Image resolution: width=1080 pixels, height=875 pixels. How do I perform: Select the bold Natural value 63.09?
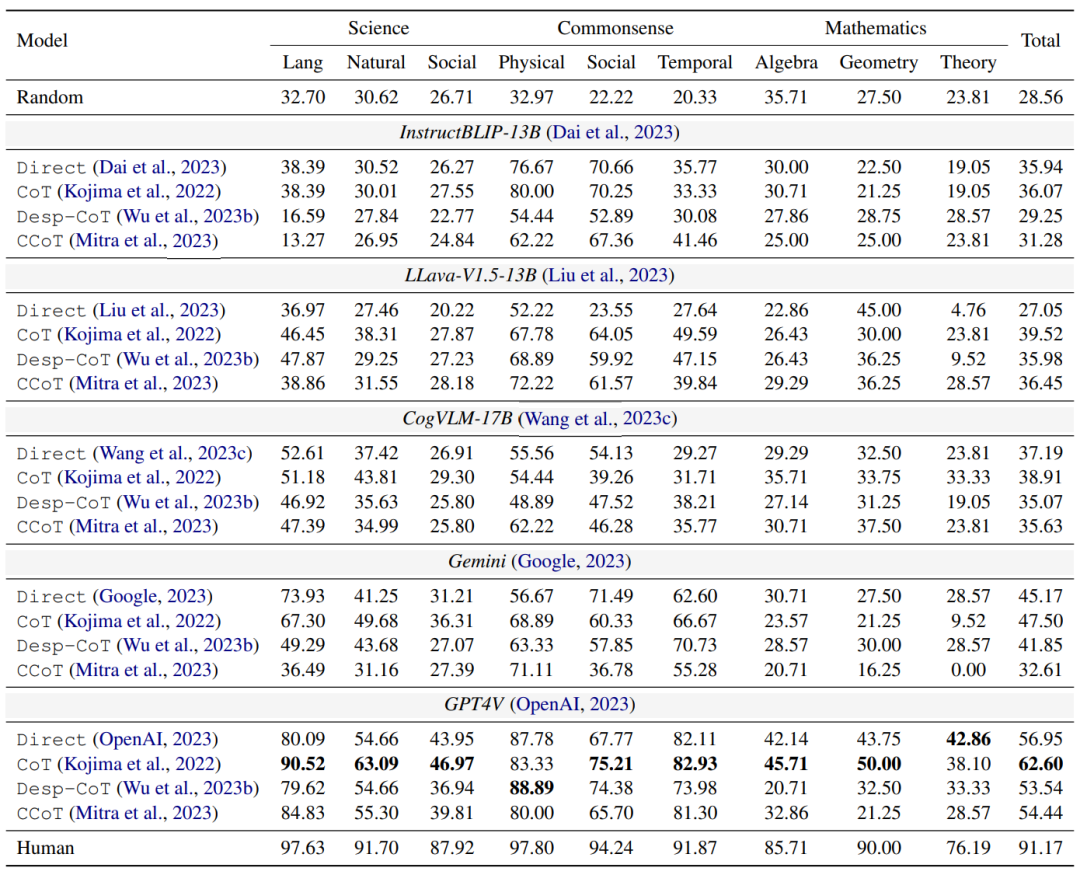click(x=376, y=763)
